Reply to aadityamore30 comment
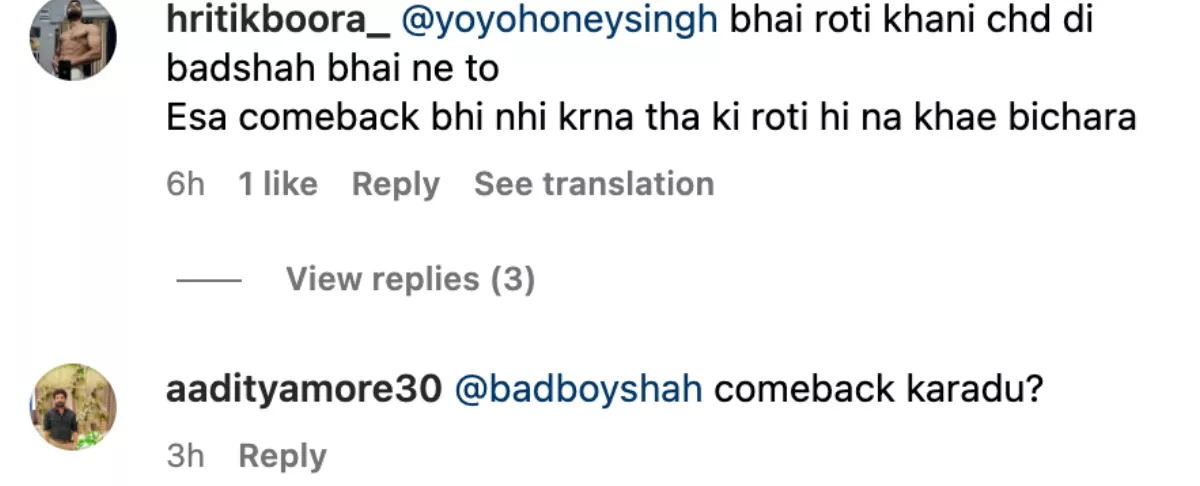Screen dimensions: 1200x486 coord(282,457)
